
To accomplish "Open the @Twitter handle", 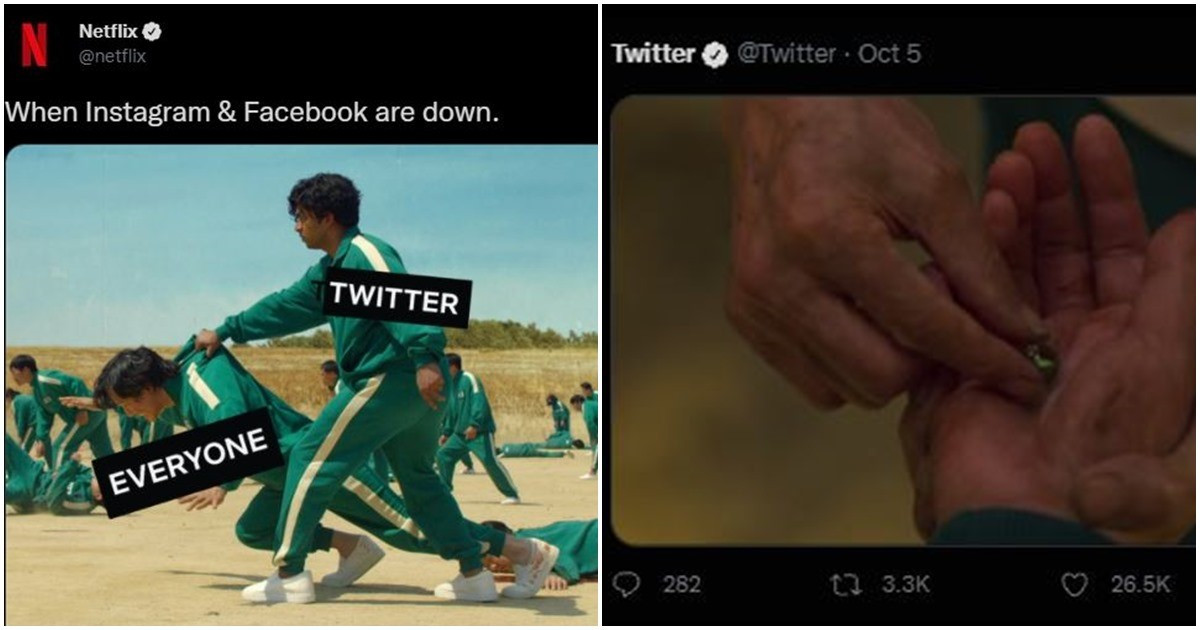I will 785,54.
